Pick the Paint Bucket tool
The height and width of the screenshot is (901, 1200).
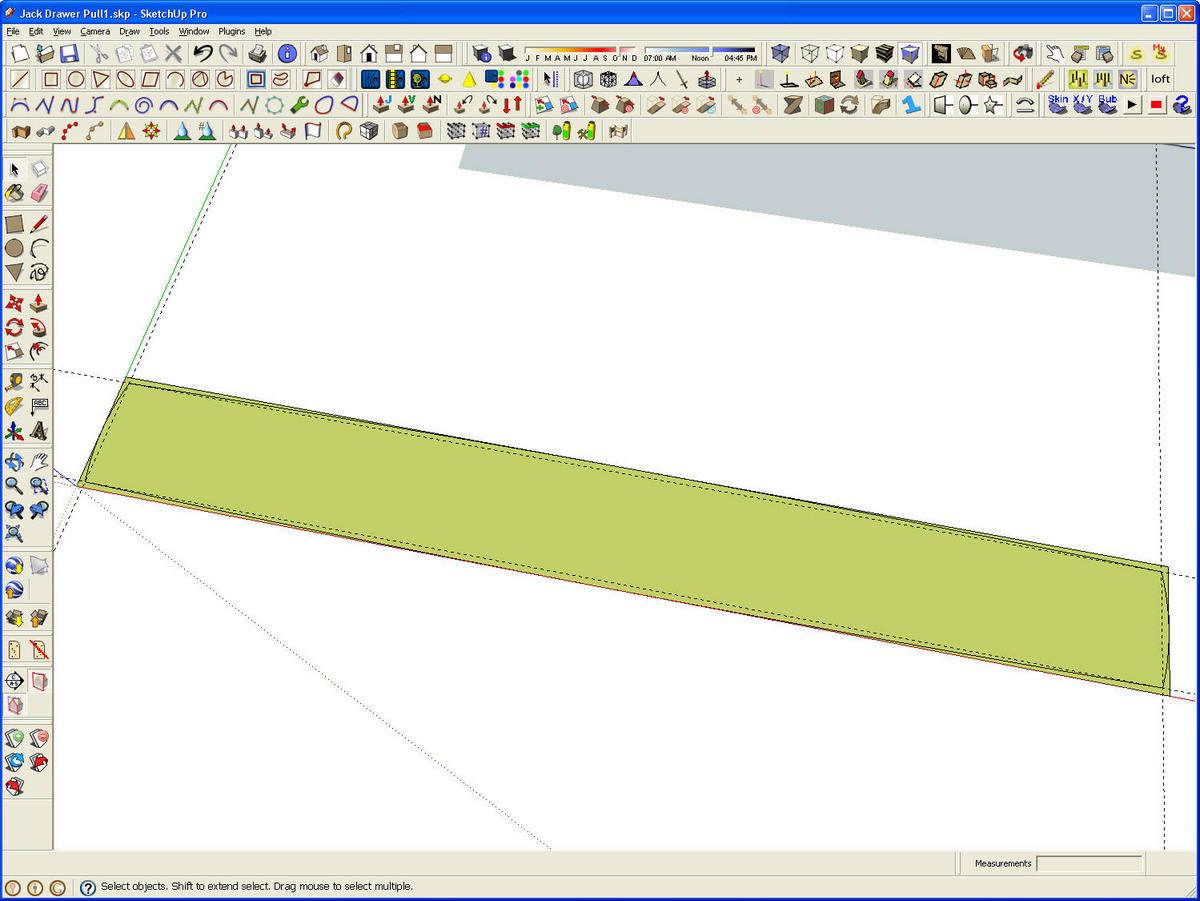click(15, 192)
